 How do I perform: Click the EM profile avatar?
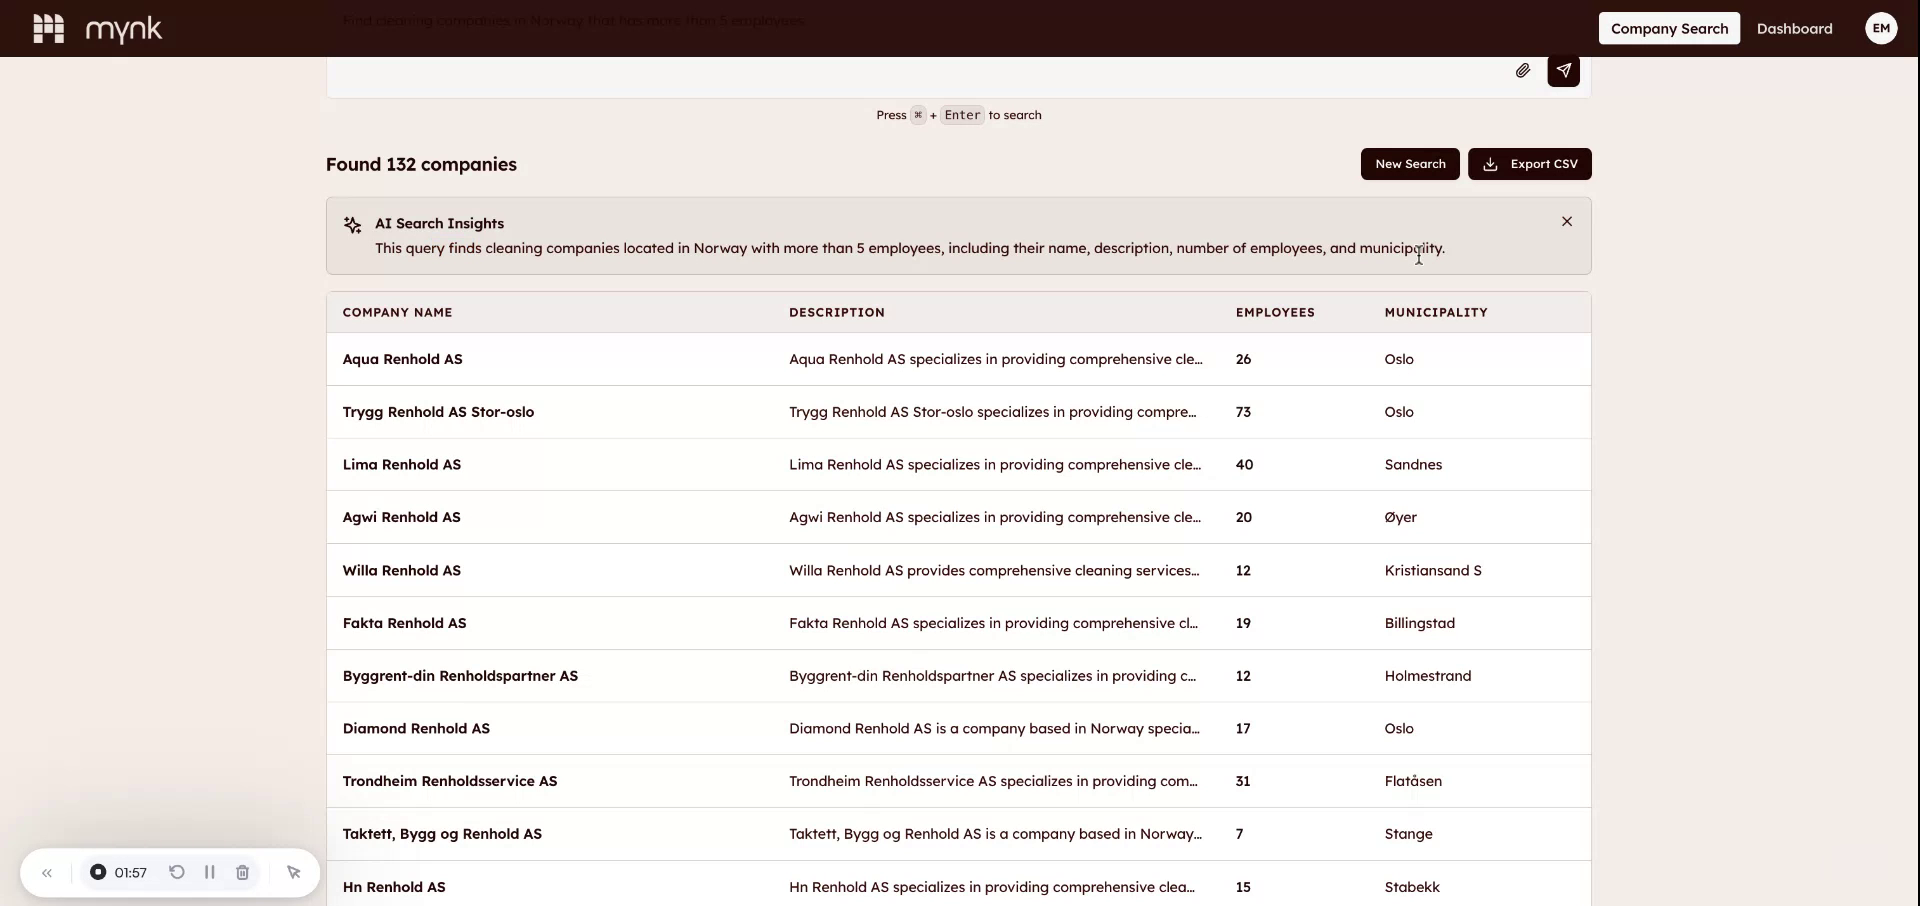pyautogui.click(x=1882, y=28)
